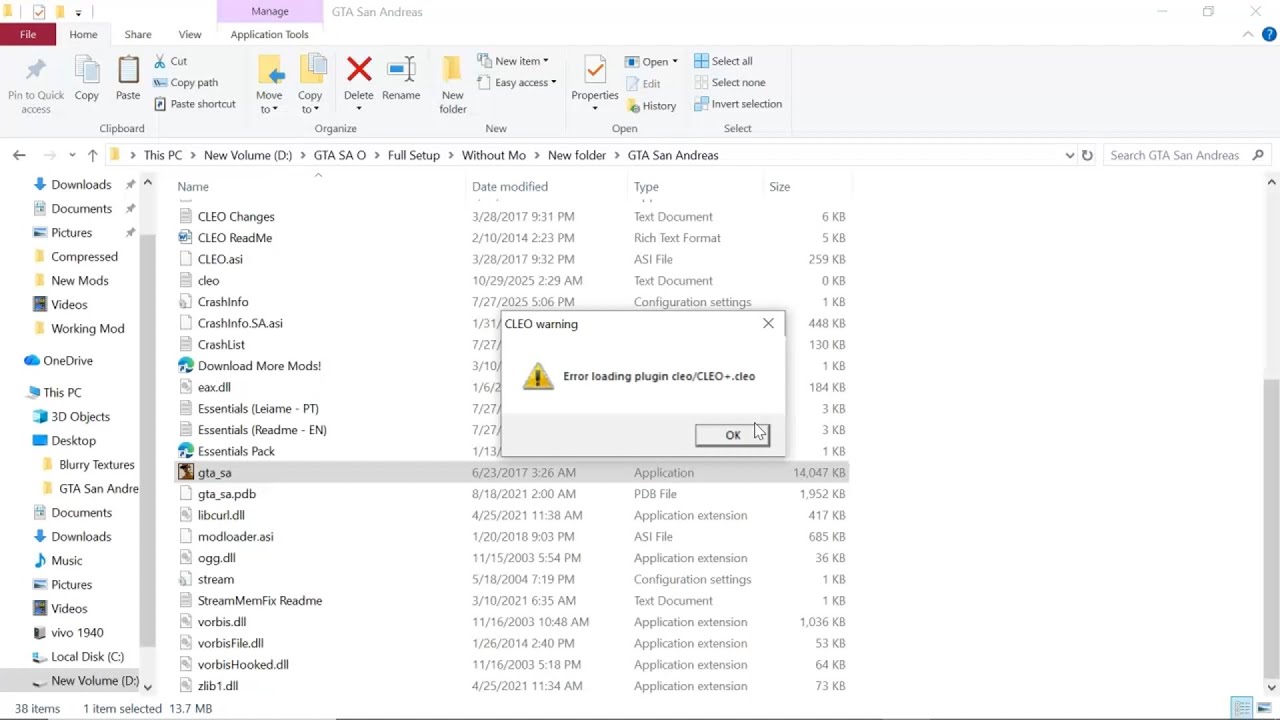Go up one folder level
The width and height of the screenshot is (1280, 720).
[x=92, y=155]
